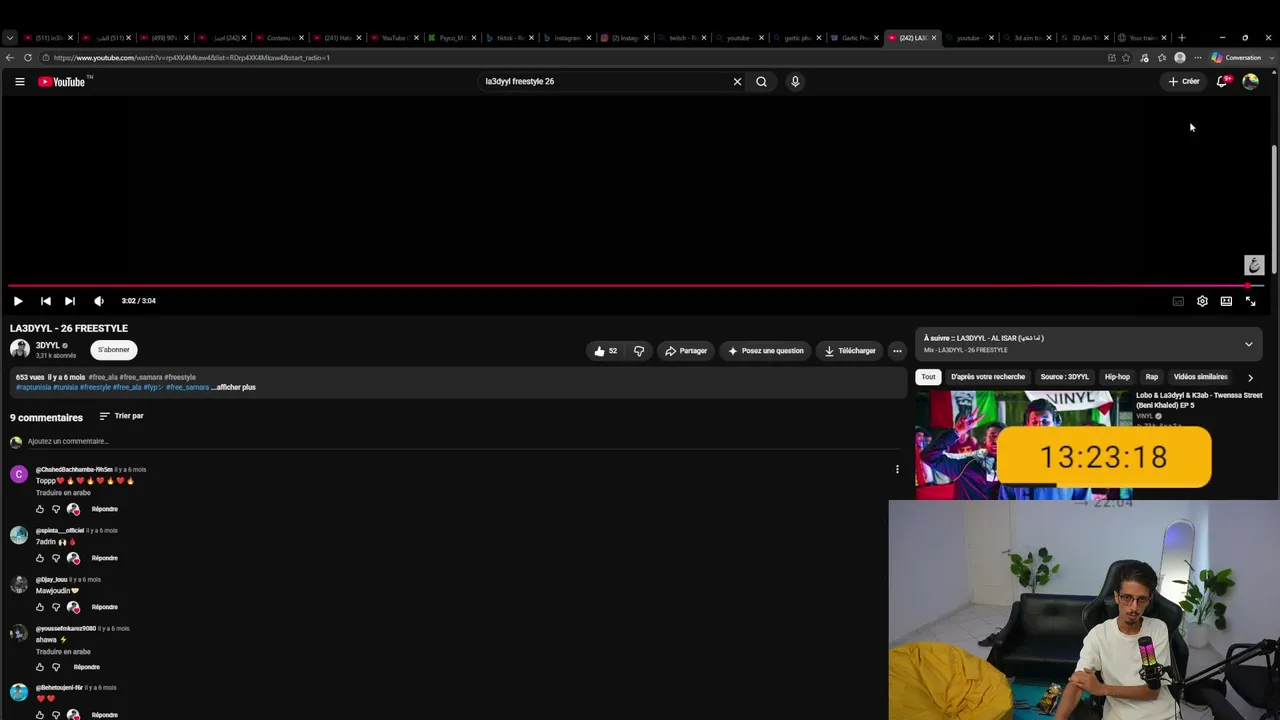The image size is (1280, 720).
Task: Open the notifications bell
Action: coord(1222,82)
